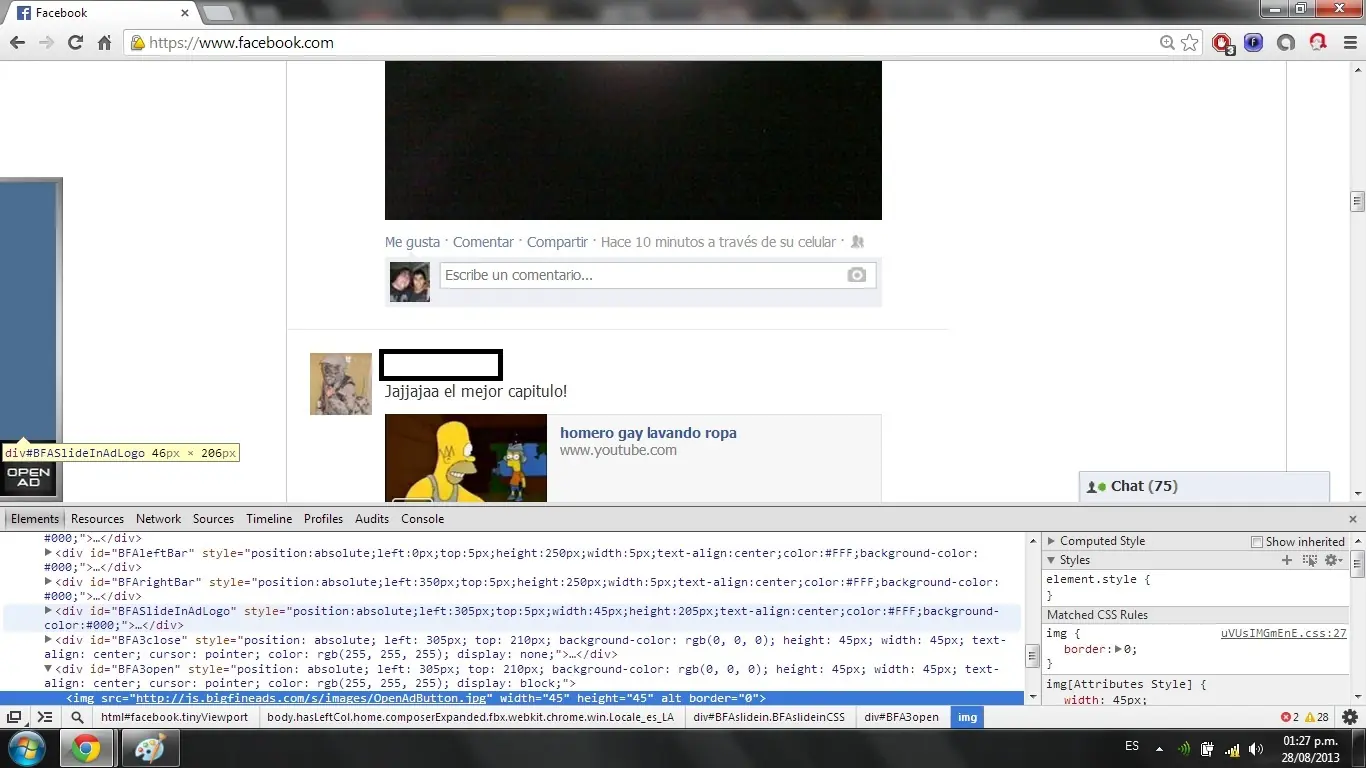Open the uVUsIMGmEnE.css:27 source link
This screenshot has width=1366, height=768.
point(1284,633)
